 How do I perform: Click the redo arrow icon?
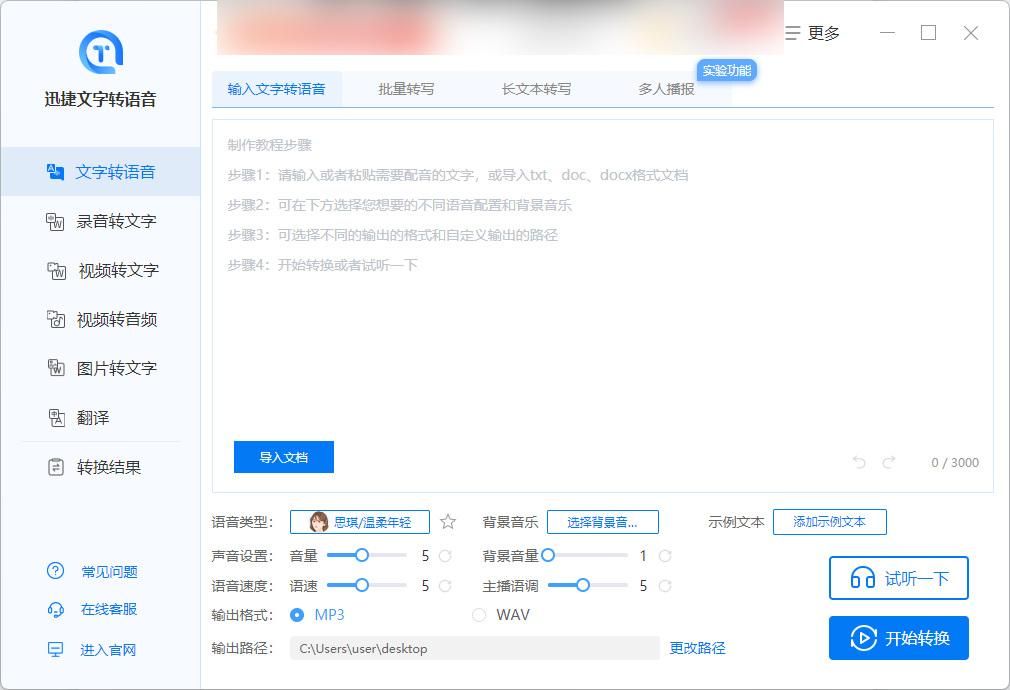[x=889, y=462]
